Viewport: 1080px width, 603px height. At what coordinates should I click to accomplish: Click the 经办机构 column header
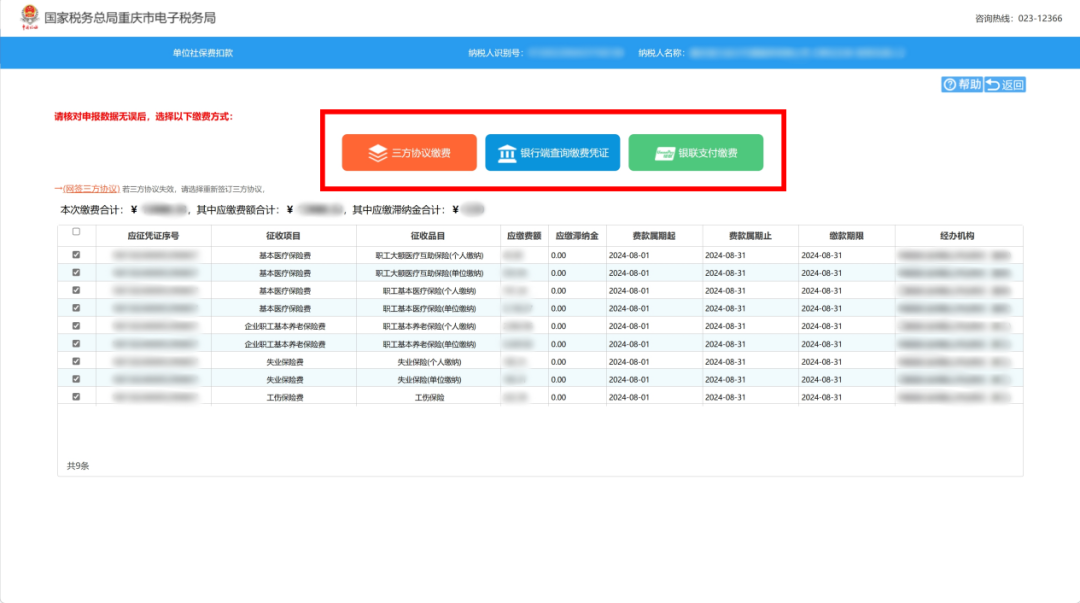point(957,236)
